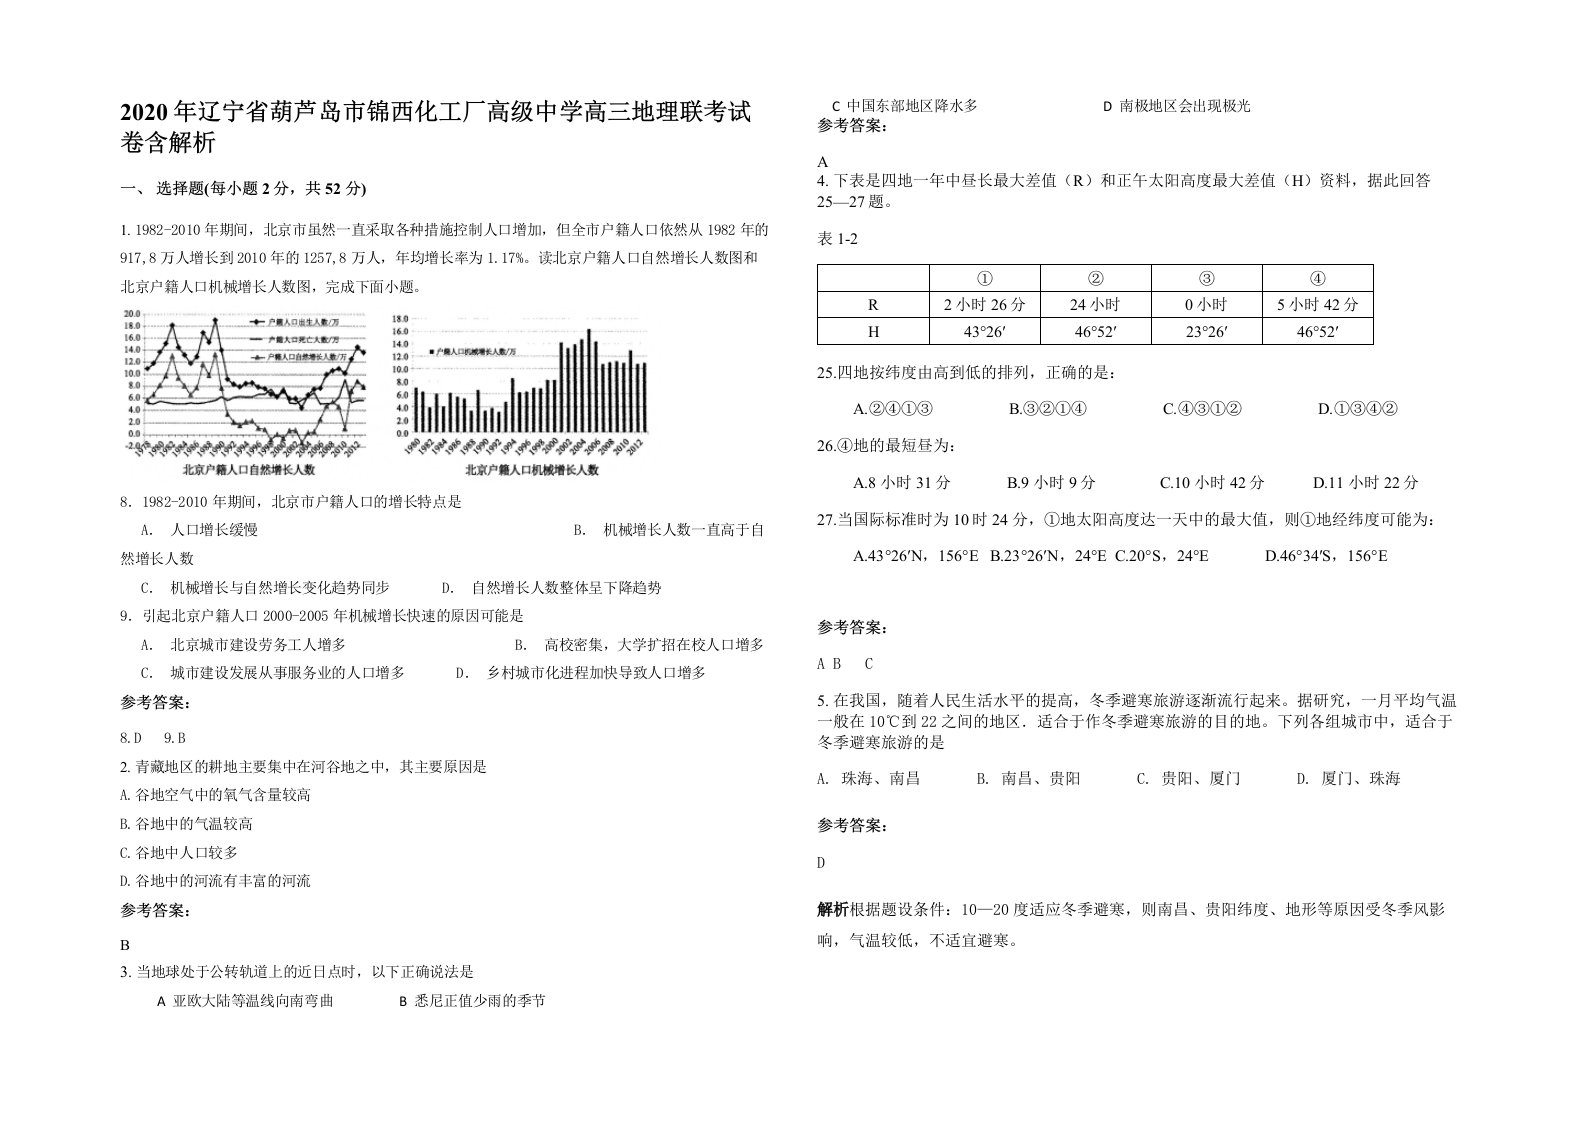This screenshot has height=1122, width=1587.
Task: Select question 5 about 冬季避寒旅游
Action: click(x=1137, y=721)
